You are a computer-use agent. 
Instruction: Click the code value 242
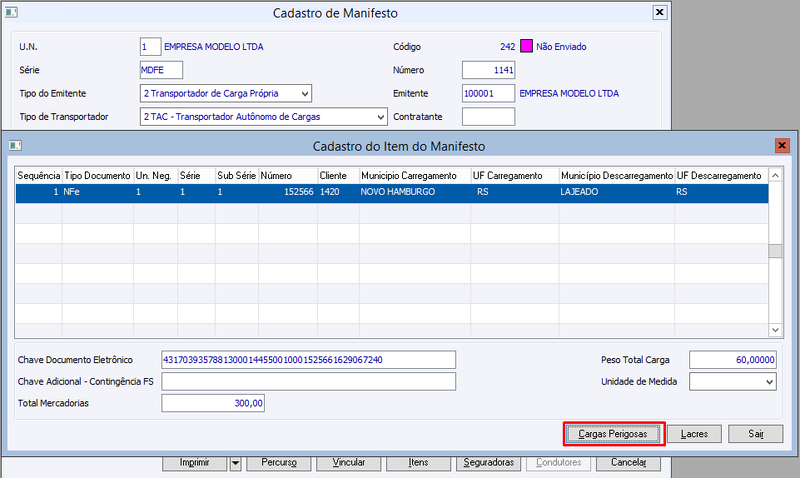coord(508,46)
